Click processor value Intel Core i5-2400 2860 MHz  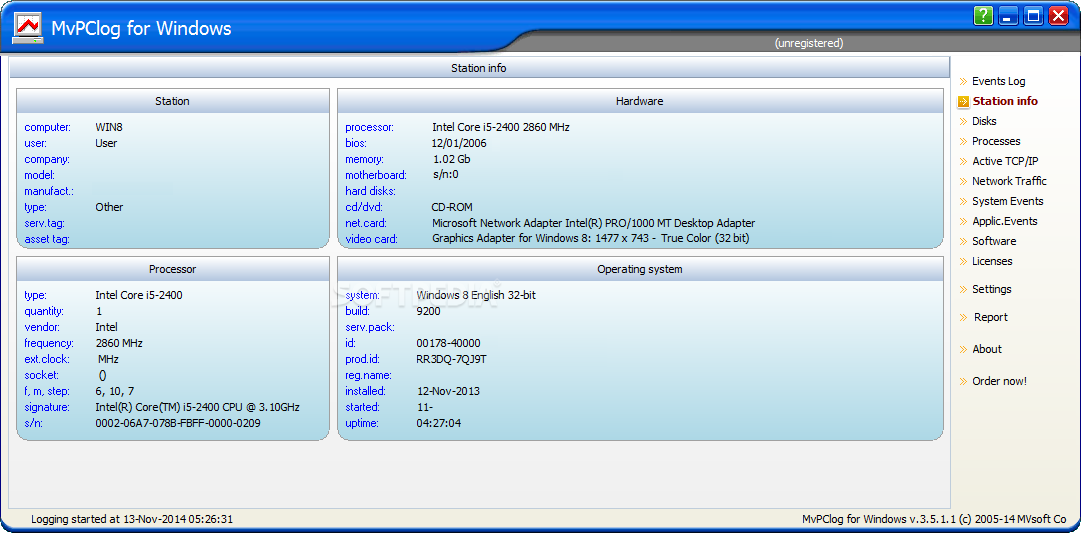coord(501,128)
